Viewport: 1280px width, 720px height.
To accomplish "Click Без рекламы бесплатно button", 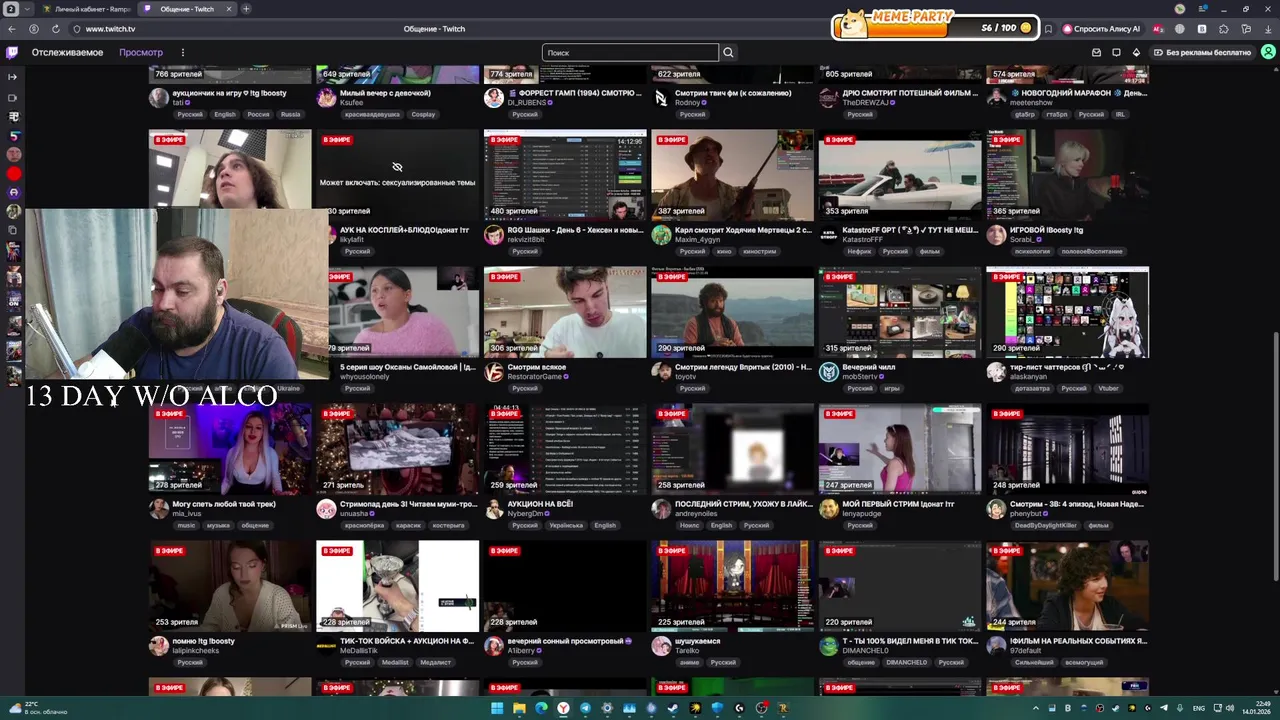I will (x=1202, y=52).
